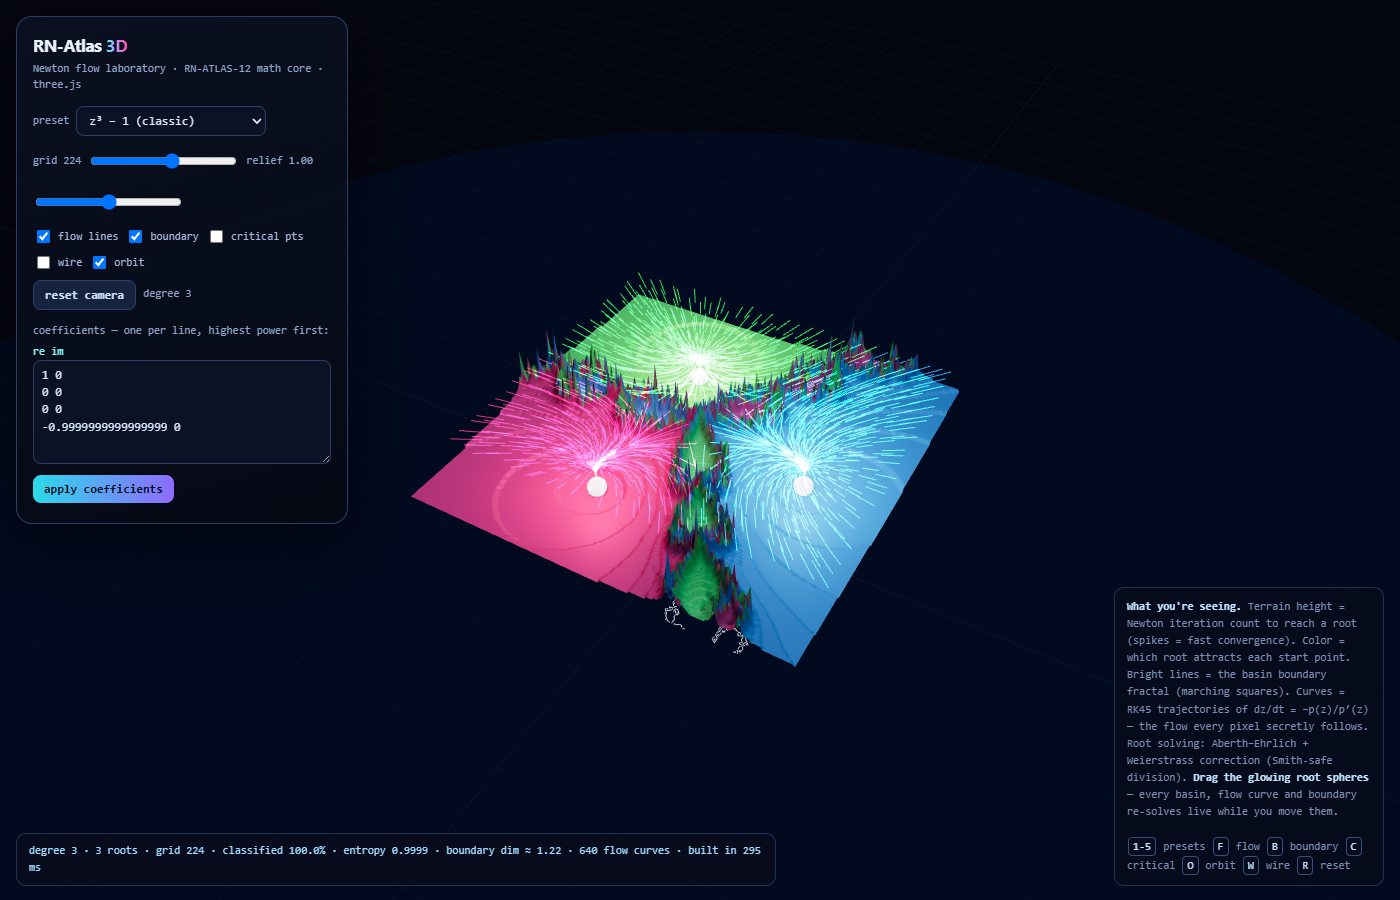
Task: Click the W wire key badge
Action: 1250,866
